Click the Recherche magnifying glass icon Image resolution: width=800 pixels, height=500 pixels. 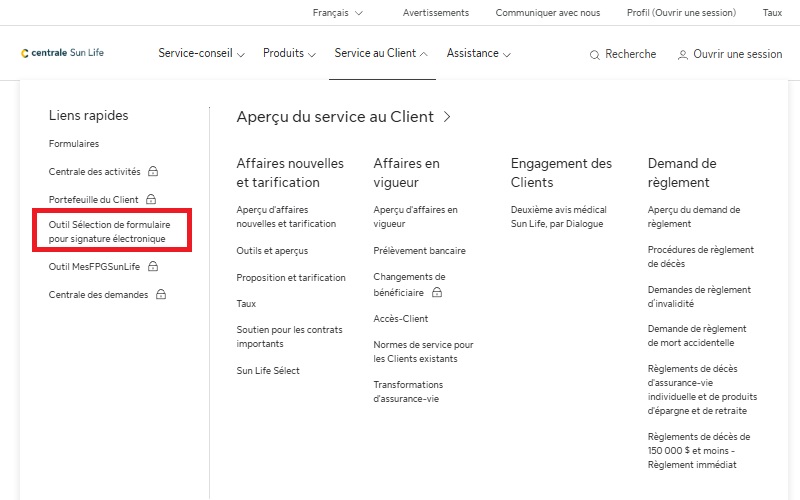click(x=595, y=55)
